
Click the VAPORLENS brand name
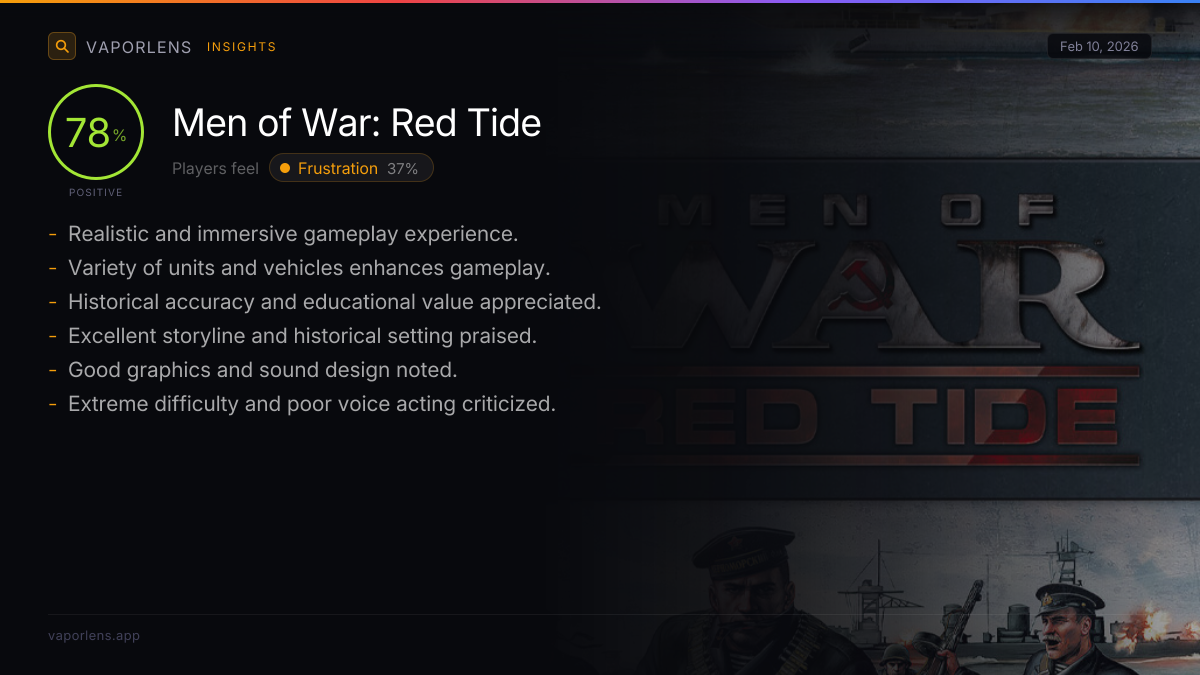coord(139,47)
